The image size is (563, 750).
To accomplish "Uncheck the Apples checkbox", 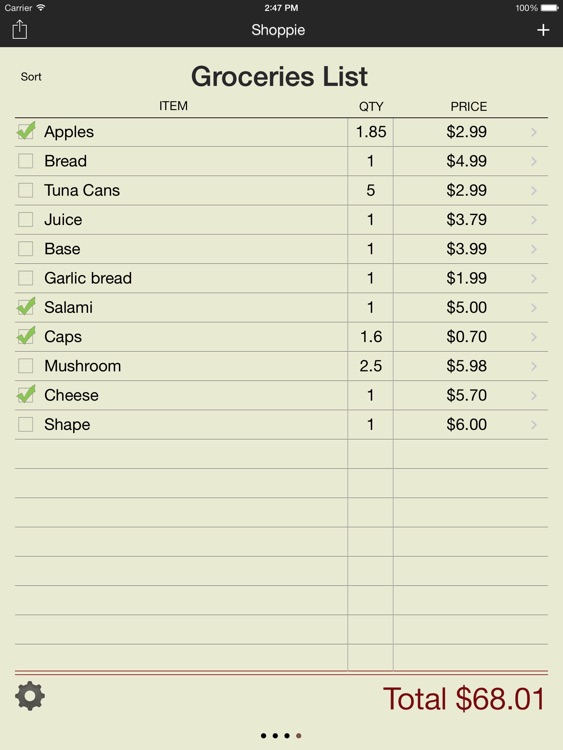I will click(x=26, y=131).
